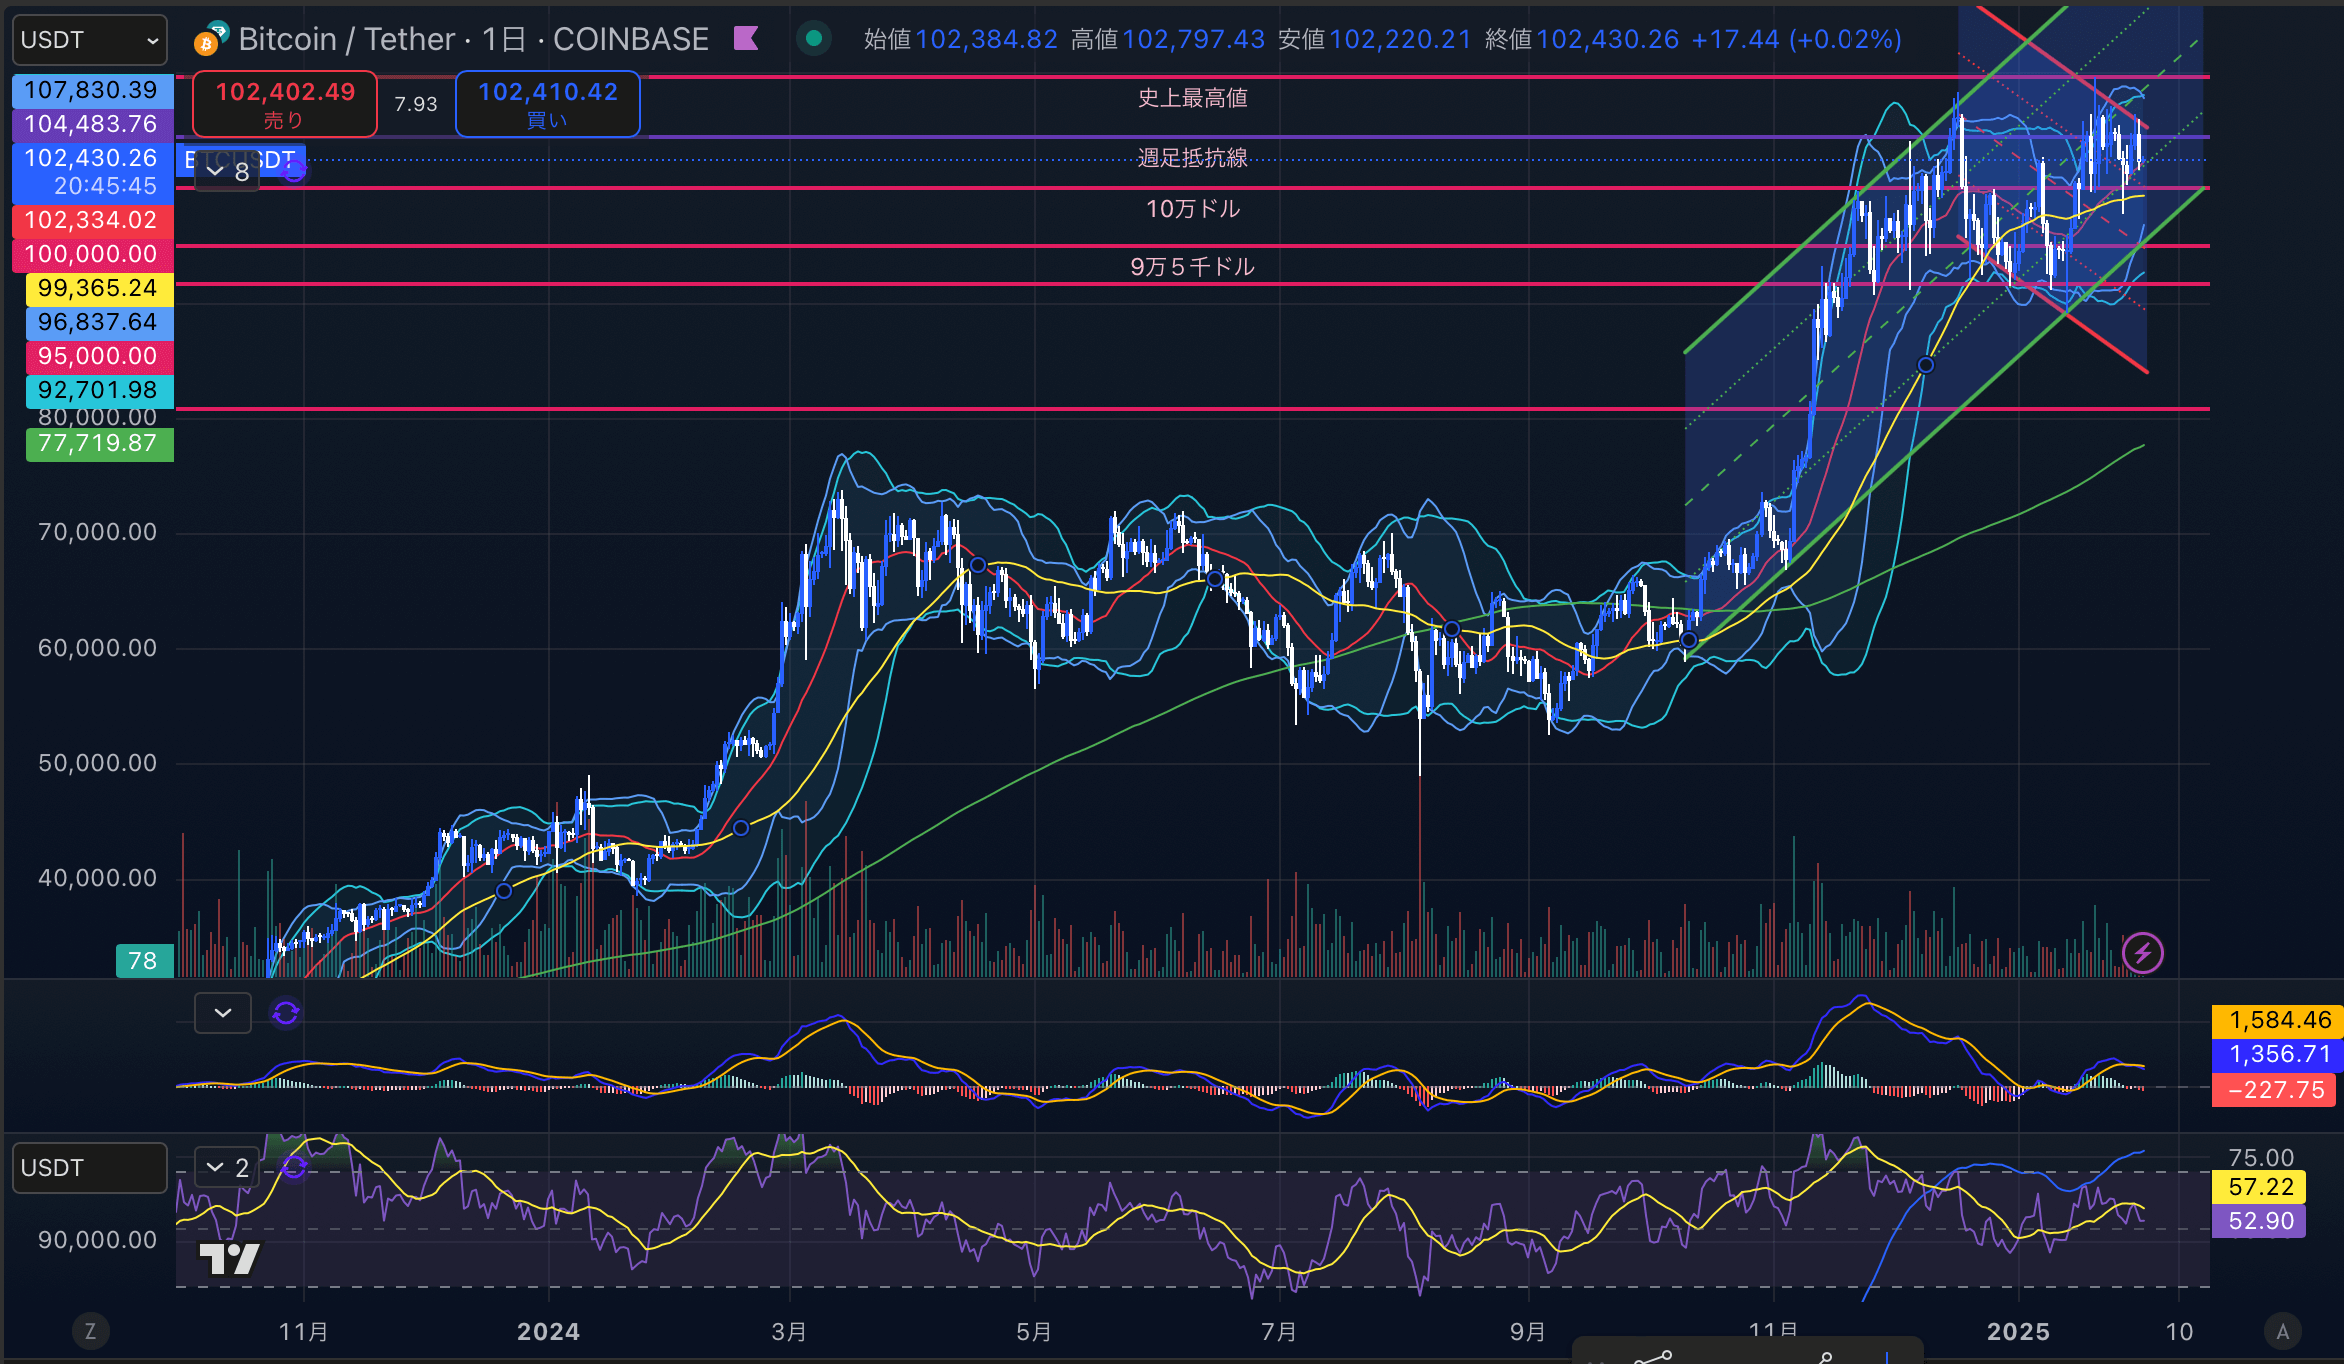Viewport: 2344px width, 1364px height.
Task: Click the 2024 label on the time axis
Action: 548,1331
